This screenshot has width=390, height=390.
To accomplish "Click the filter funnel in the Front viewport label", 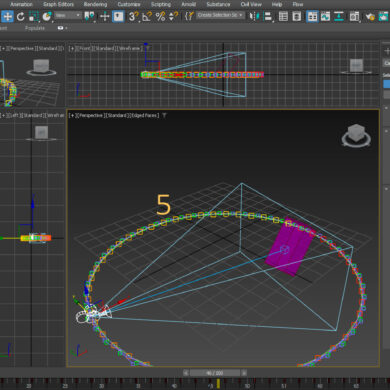I will tap(147, 48).
